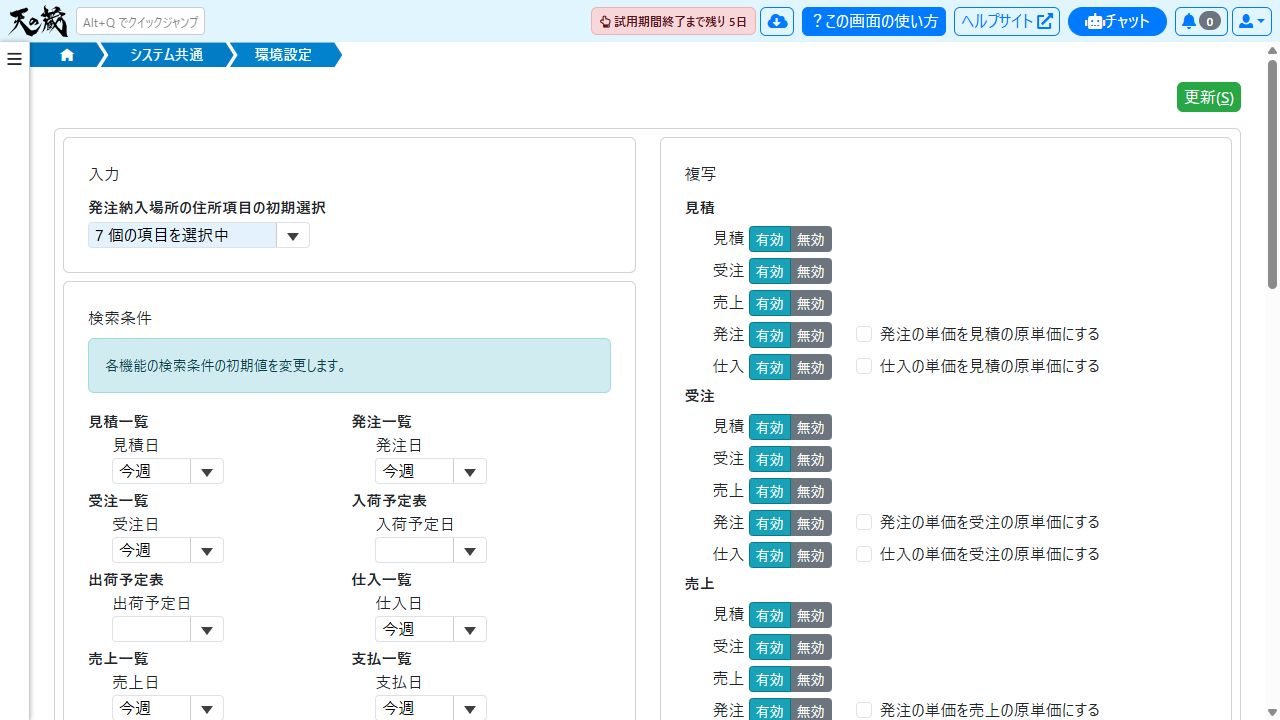Check 仕入の単価を見積の原単価にする
This screenshot has width=1280, height=720.
point(865,366)
